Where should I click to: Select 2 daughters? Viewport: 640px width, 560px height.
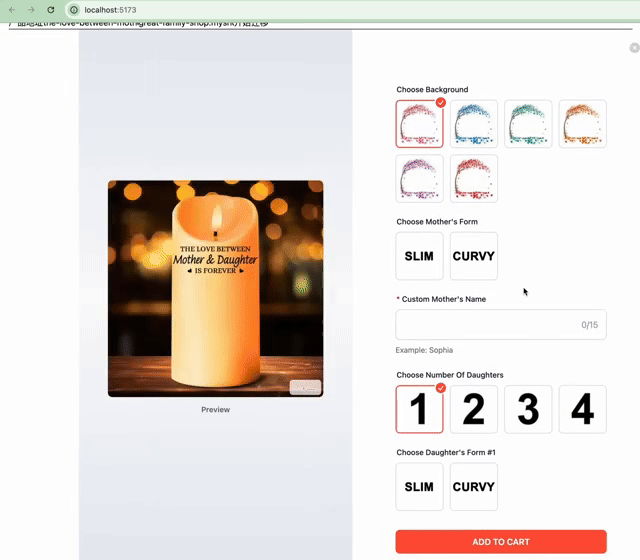473,409
